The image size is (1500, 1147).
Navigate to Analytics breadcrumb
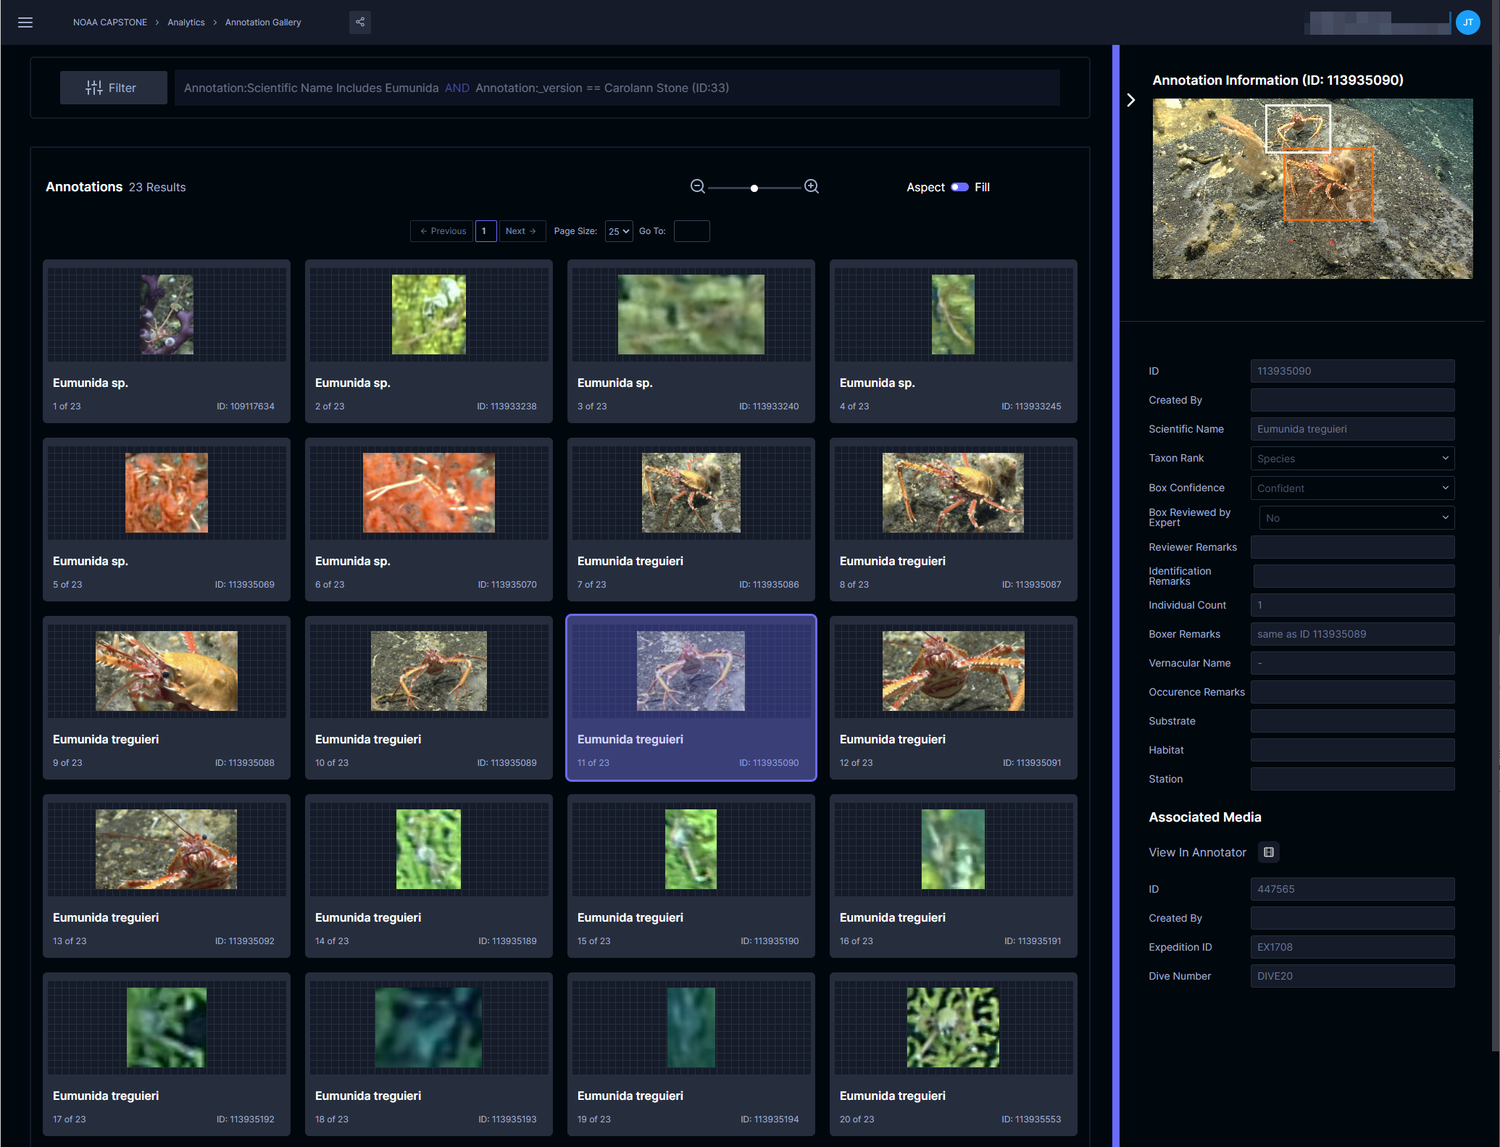tap(186, 22)
